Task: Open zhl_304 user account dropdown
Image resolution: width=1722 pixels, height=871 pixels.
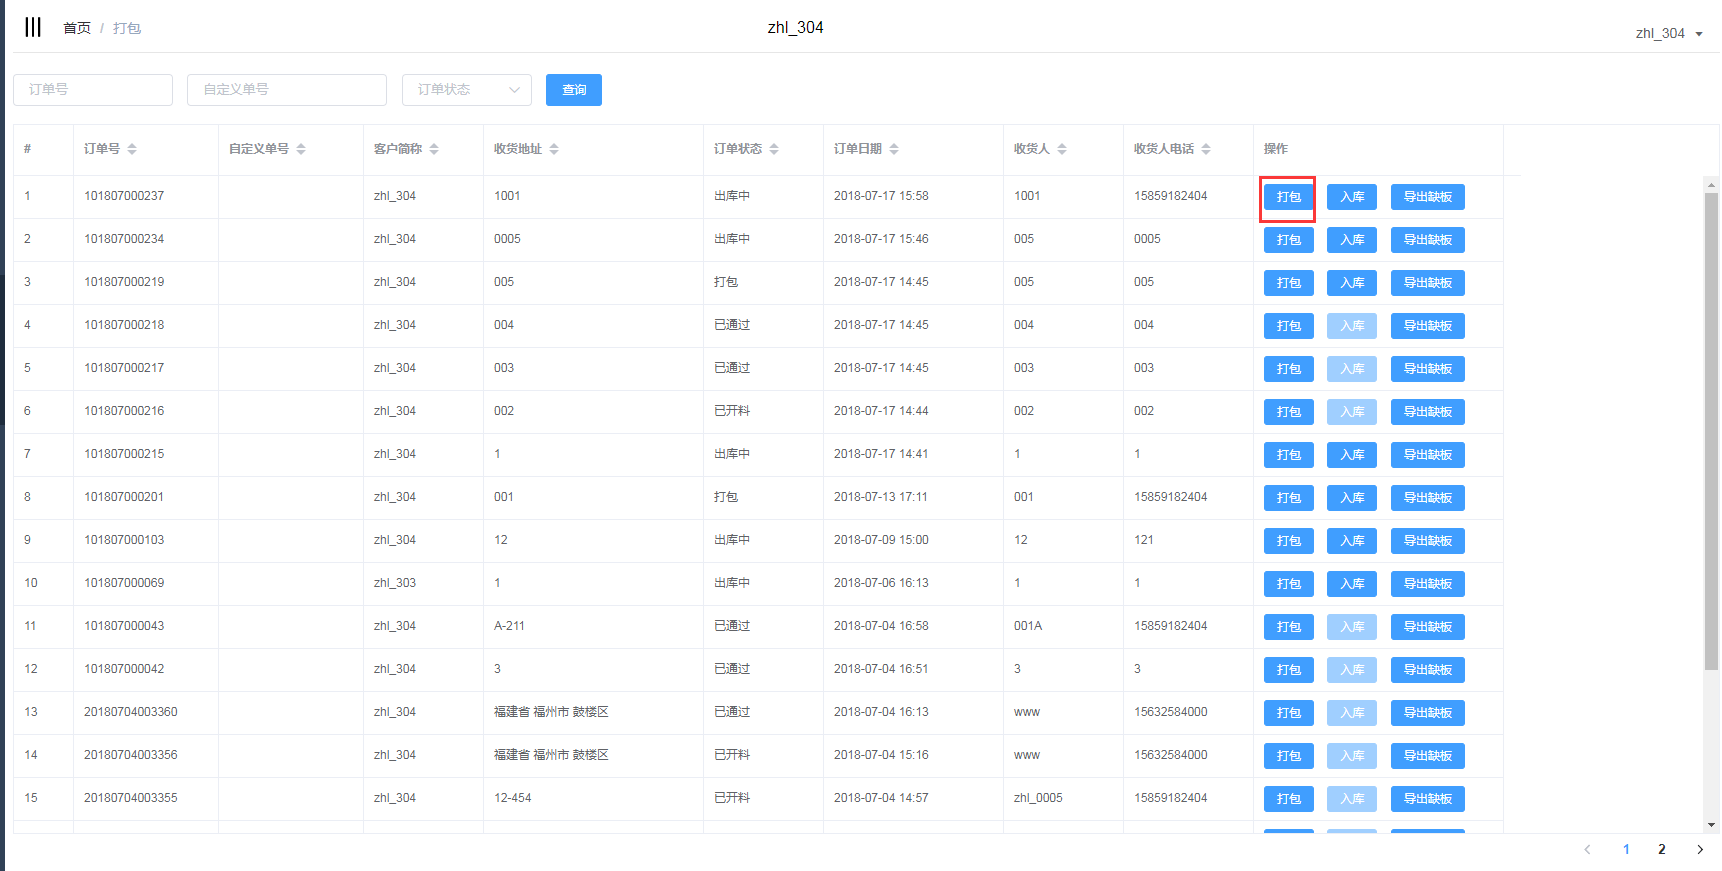Action: pyautogui.click(x=1668, y=33)
